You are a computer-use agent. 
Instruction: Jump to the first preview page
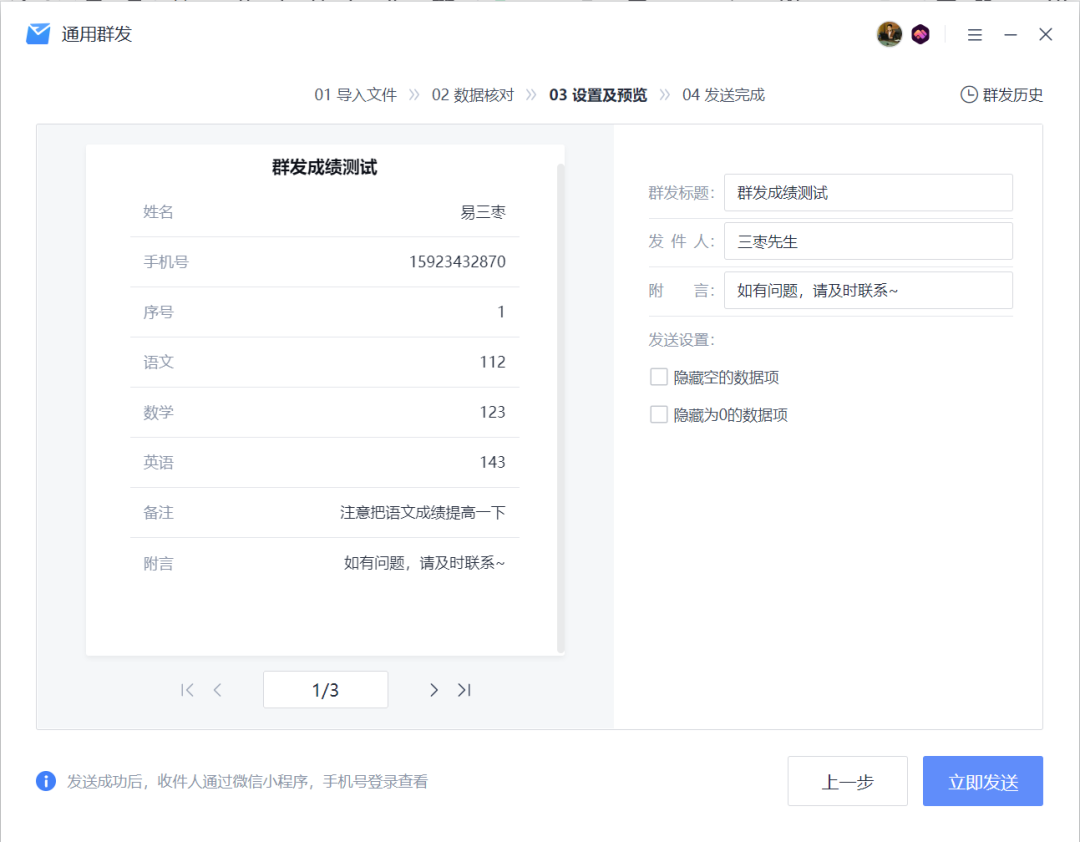(x=186, y=689)
